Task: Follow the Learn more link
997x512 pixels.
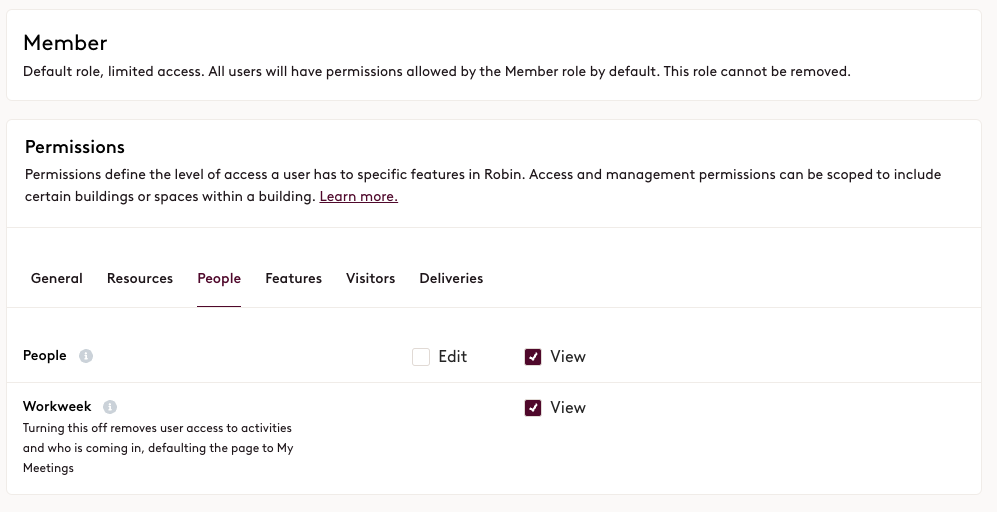Action: click(x=358, y=197)
